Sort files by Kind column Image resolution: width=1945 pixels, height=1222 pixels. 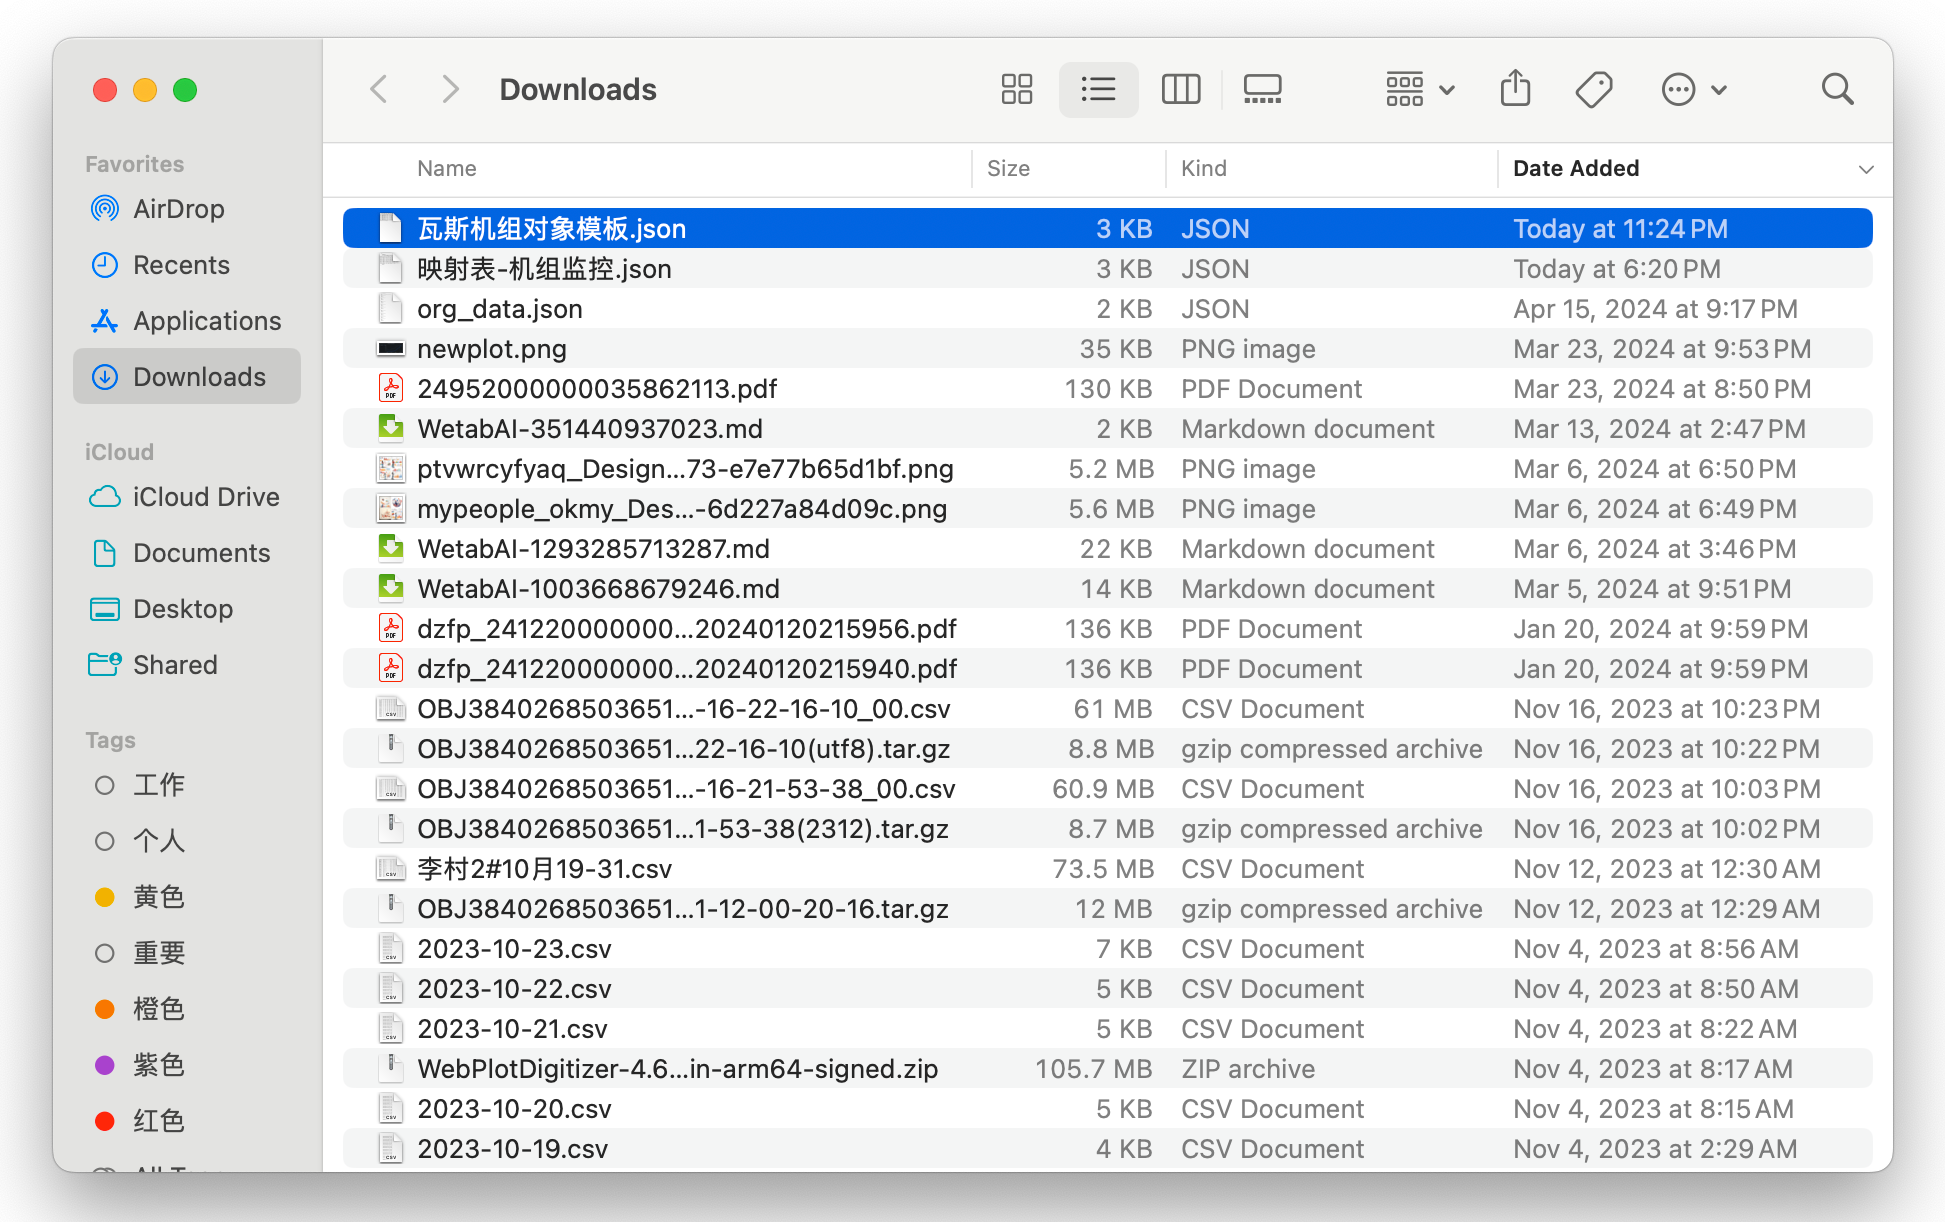point(1203,169)
